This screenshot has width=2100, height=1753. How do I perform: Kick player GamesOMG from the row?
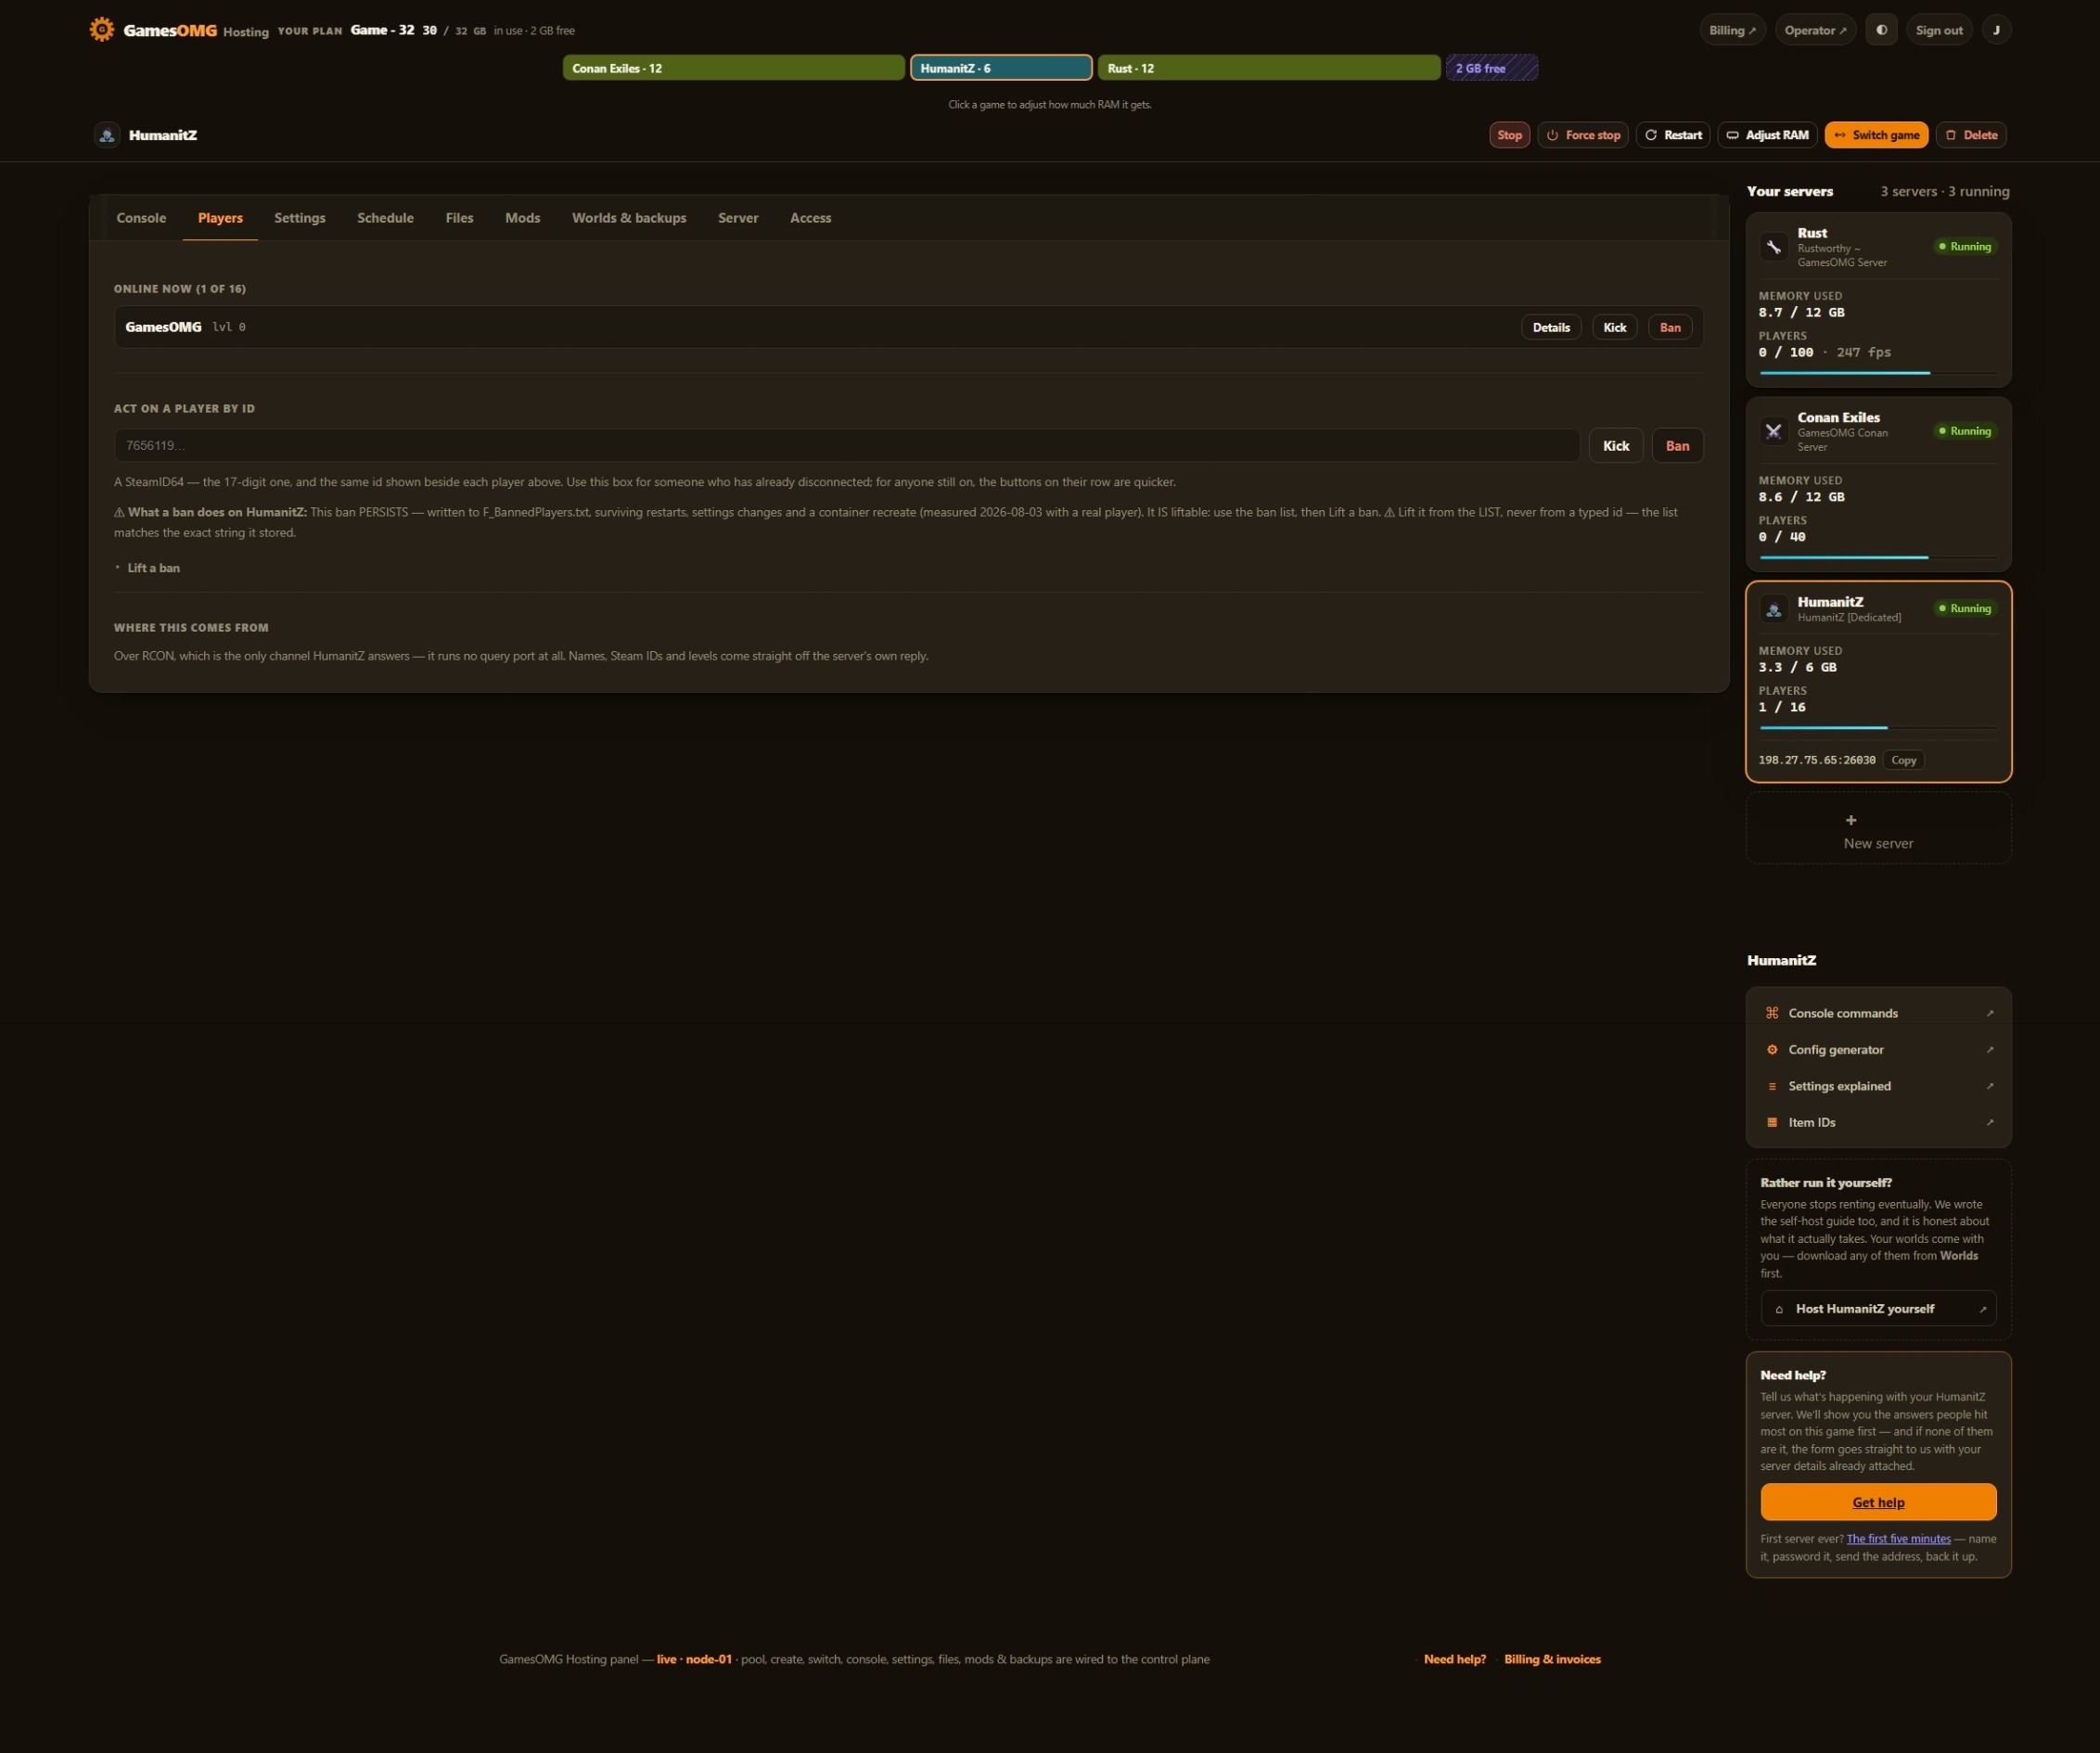pos(1614,327)
